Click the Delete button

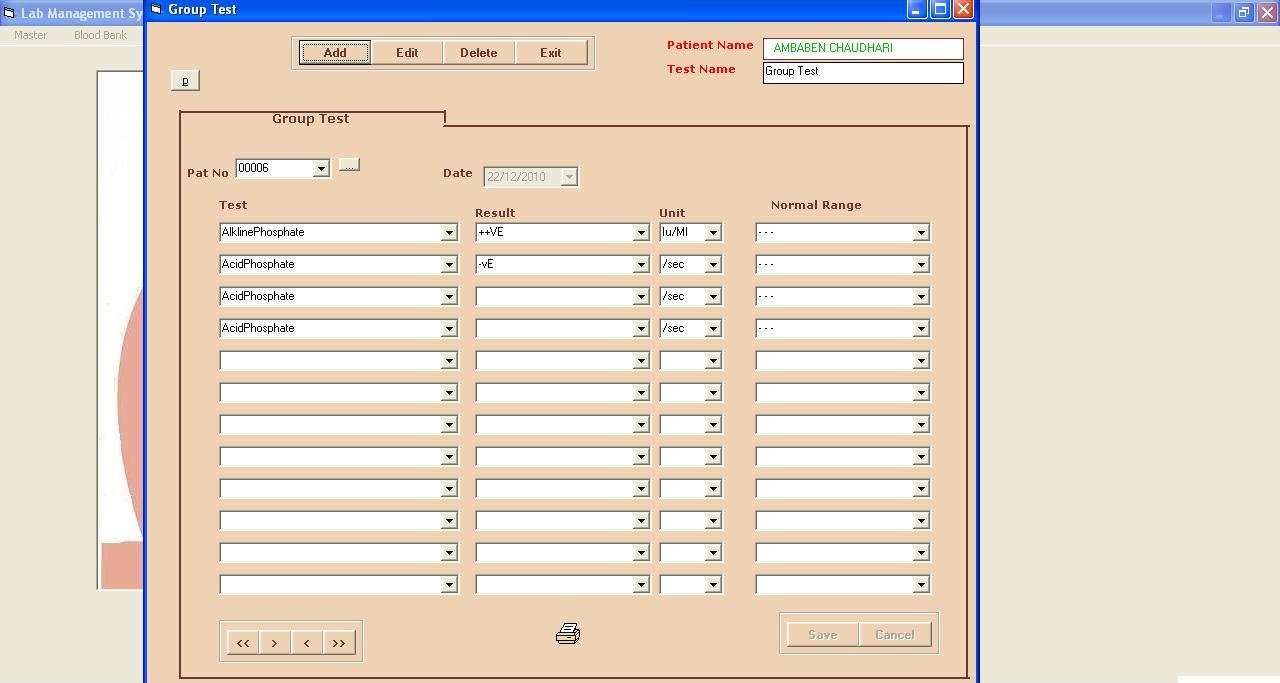(478, 53)
